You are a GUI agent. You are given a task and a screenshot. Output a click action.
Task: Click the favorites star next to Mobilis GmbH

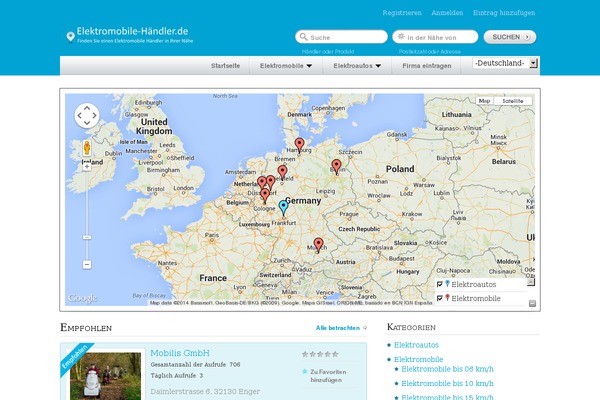tap(305, 371)
